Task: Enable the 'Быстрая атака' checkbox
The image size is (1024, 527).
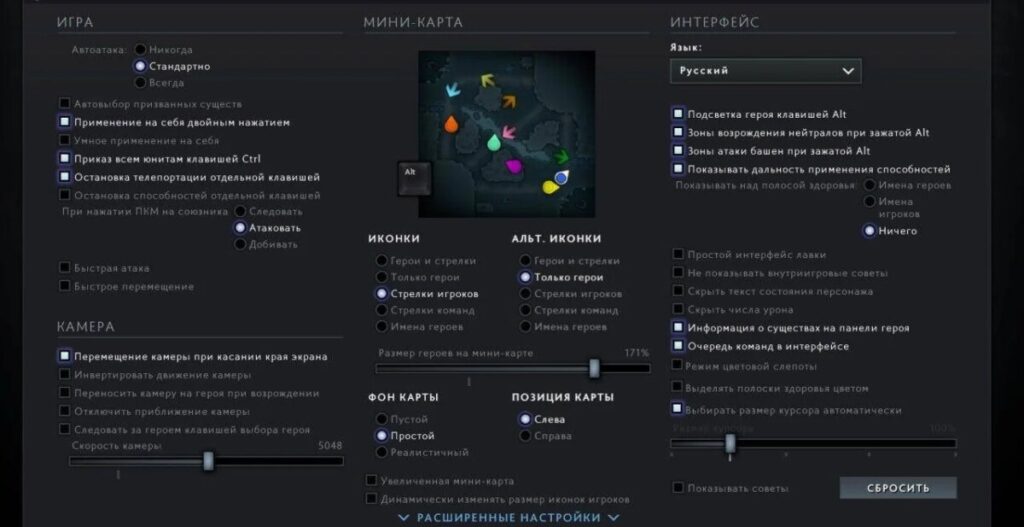Action: pos(65,268)
